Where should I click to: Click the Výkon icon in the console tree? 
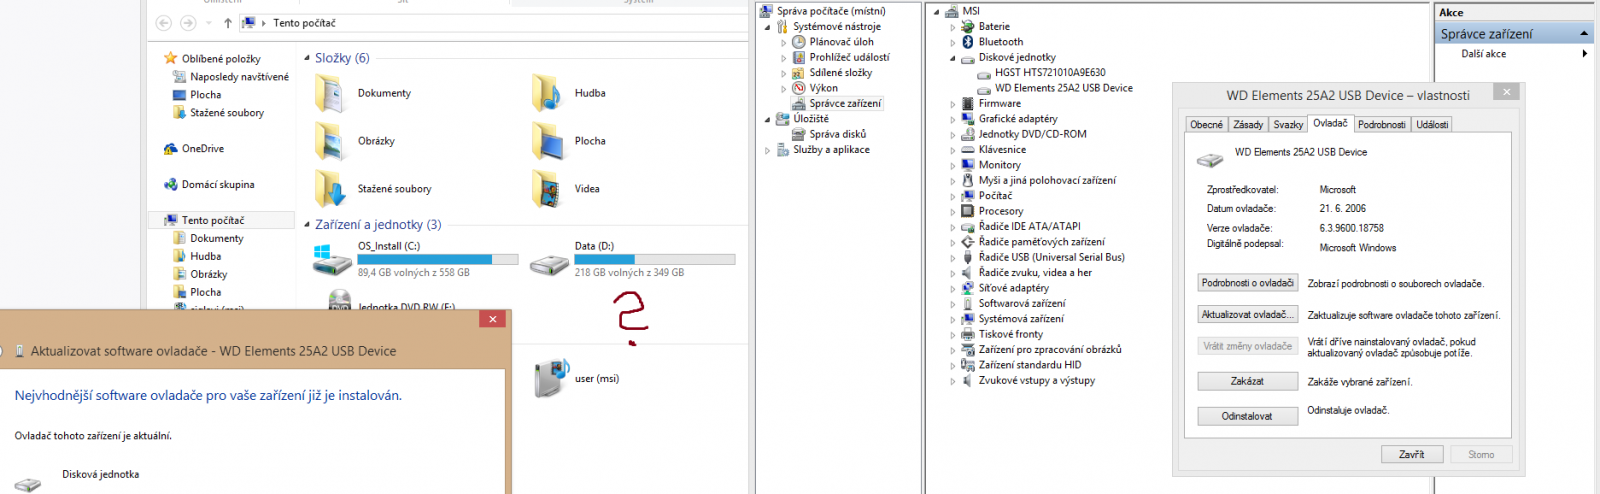pos(799,88)
